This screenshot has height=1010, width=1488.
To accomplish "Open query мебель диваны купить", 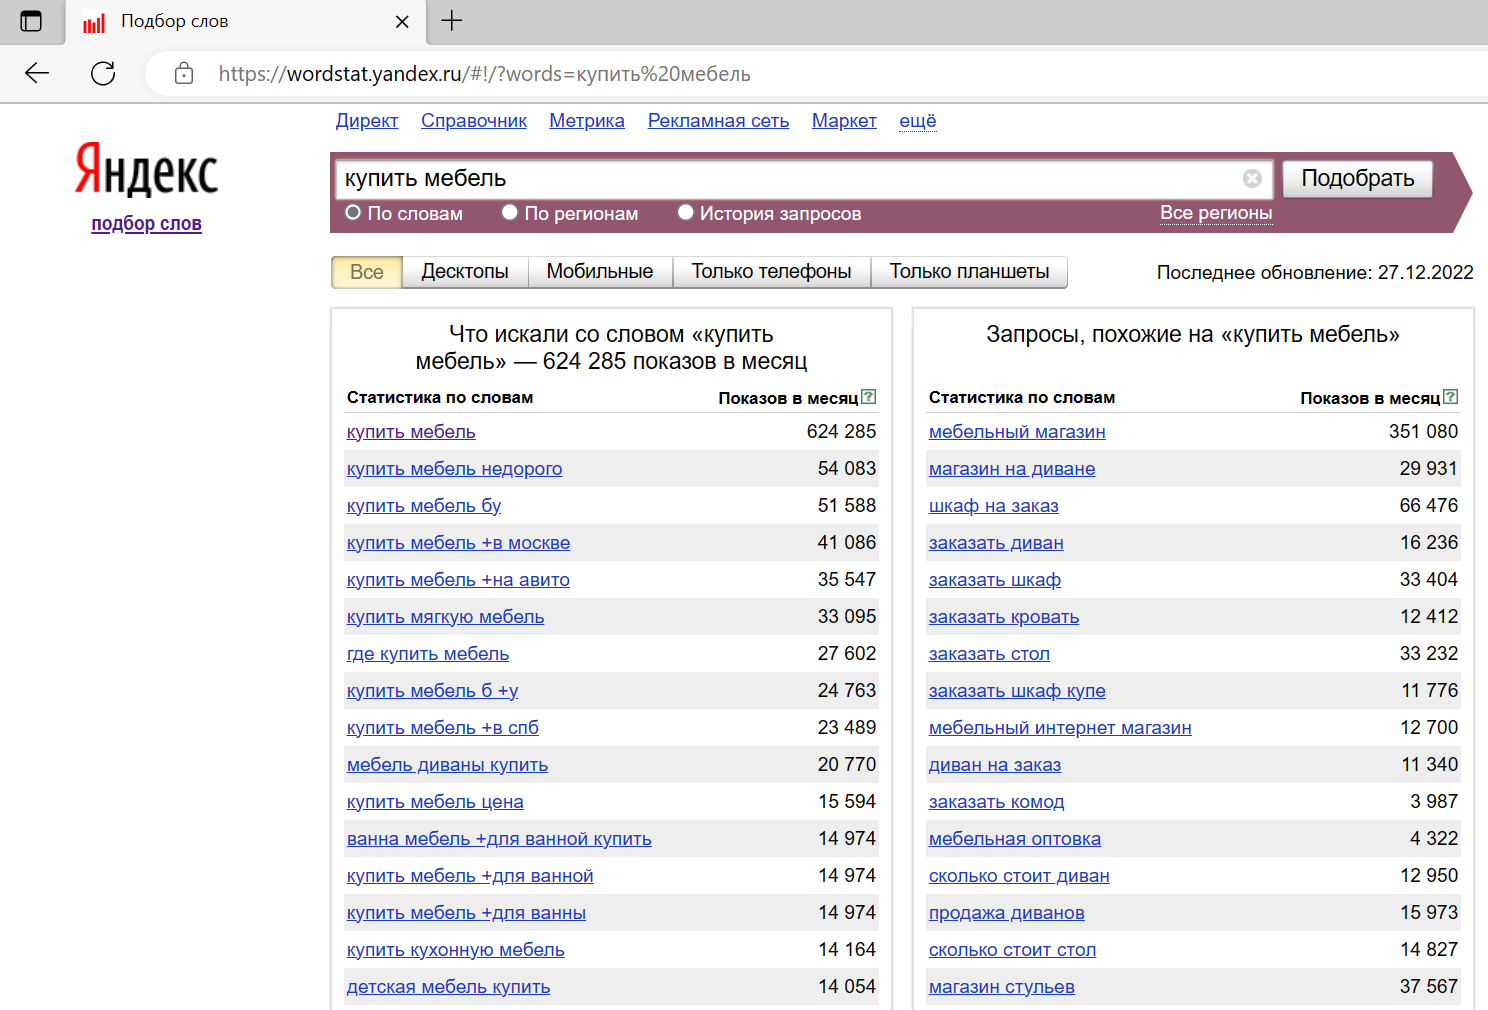I will [447, 765].
